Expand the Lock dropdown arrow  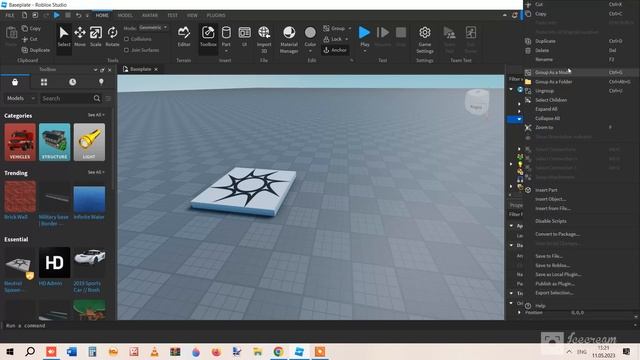pos(347,39)
